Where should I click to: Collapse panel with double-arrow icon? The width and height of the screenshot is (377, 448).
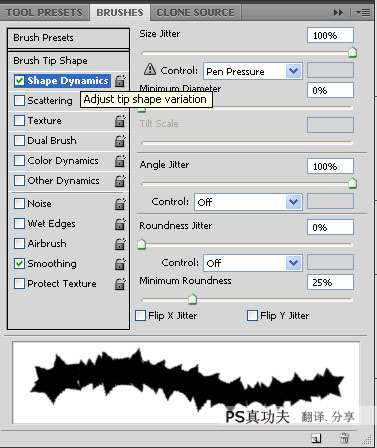pyautogui.click(x=338, y=12)
